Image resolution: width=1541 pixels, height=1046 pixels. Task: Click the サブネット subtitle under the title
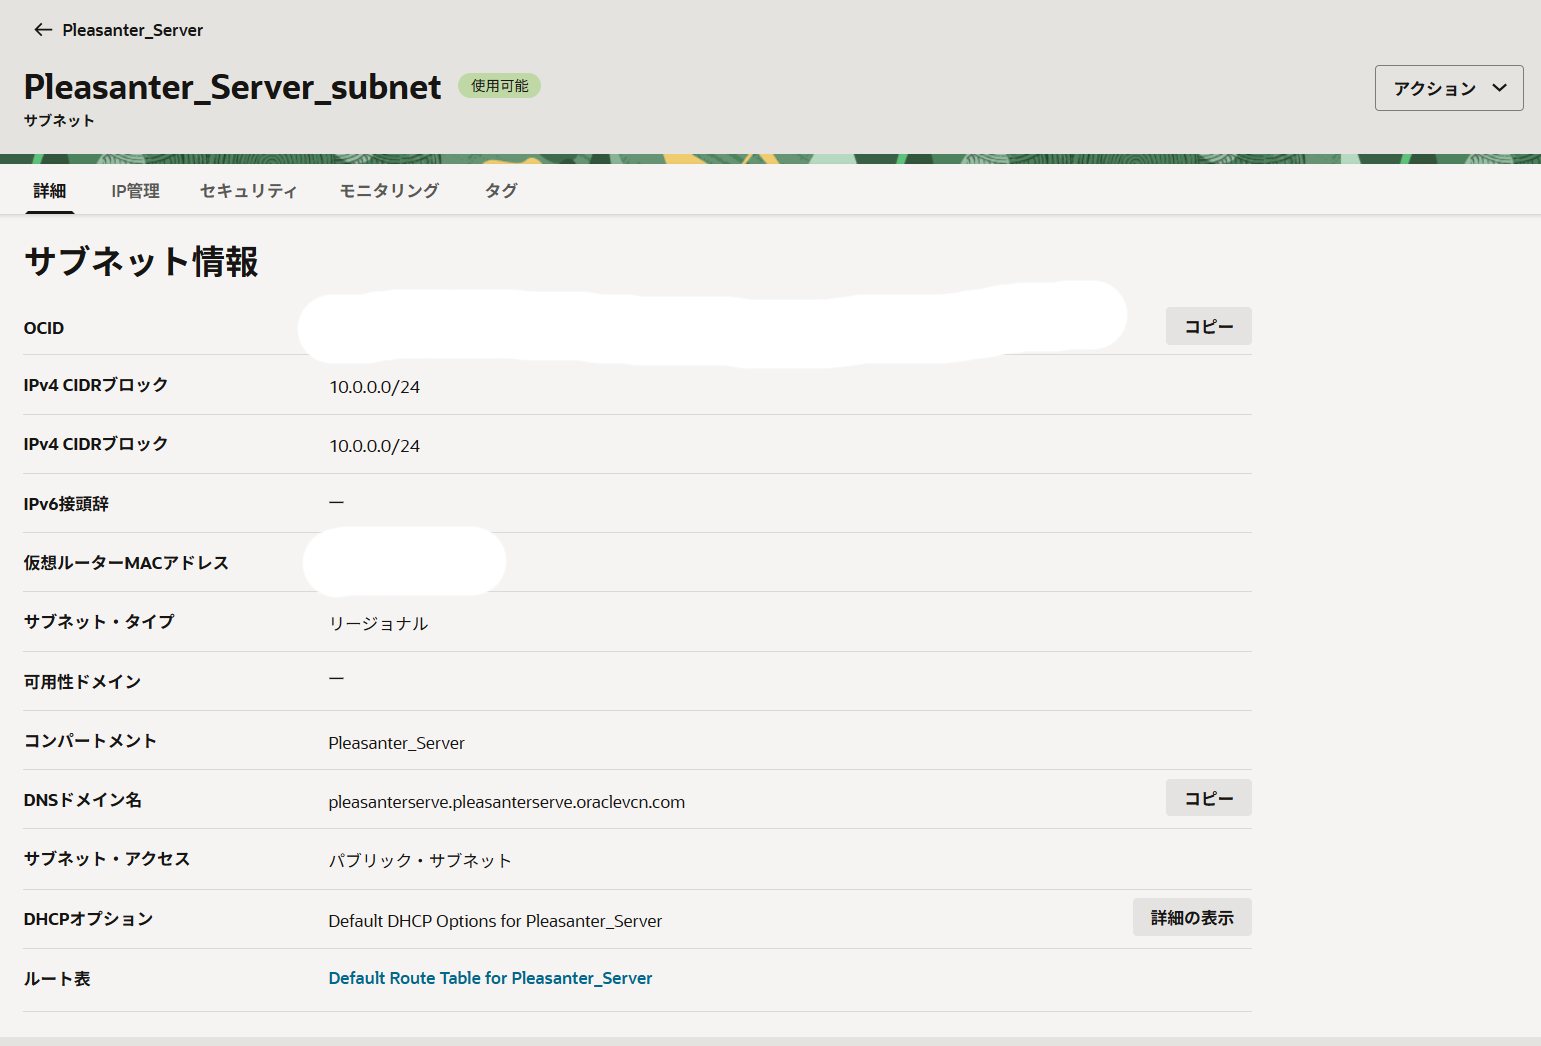coord(59,121)
